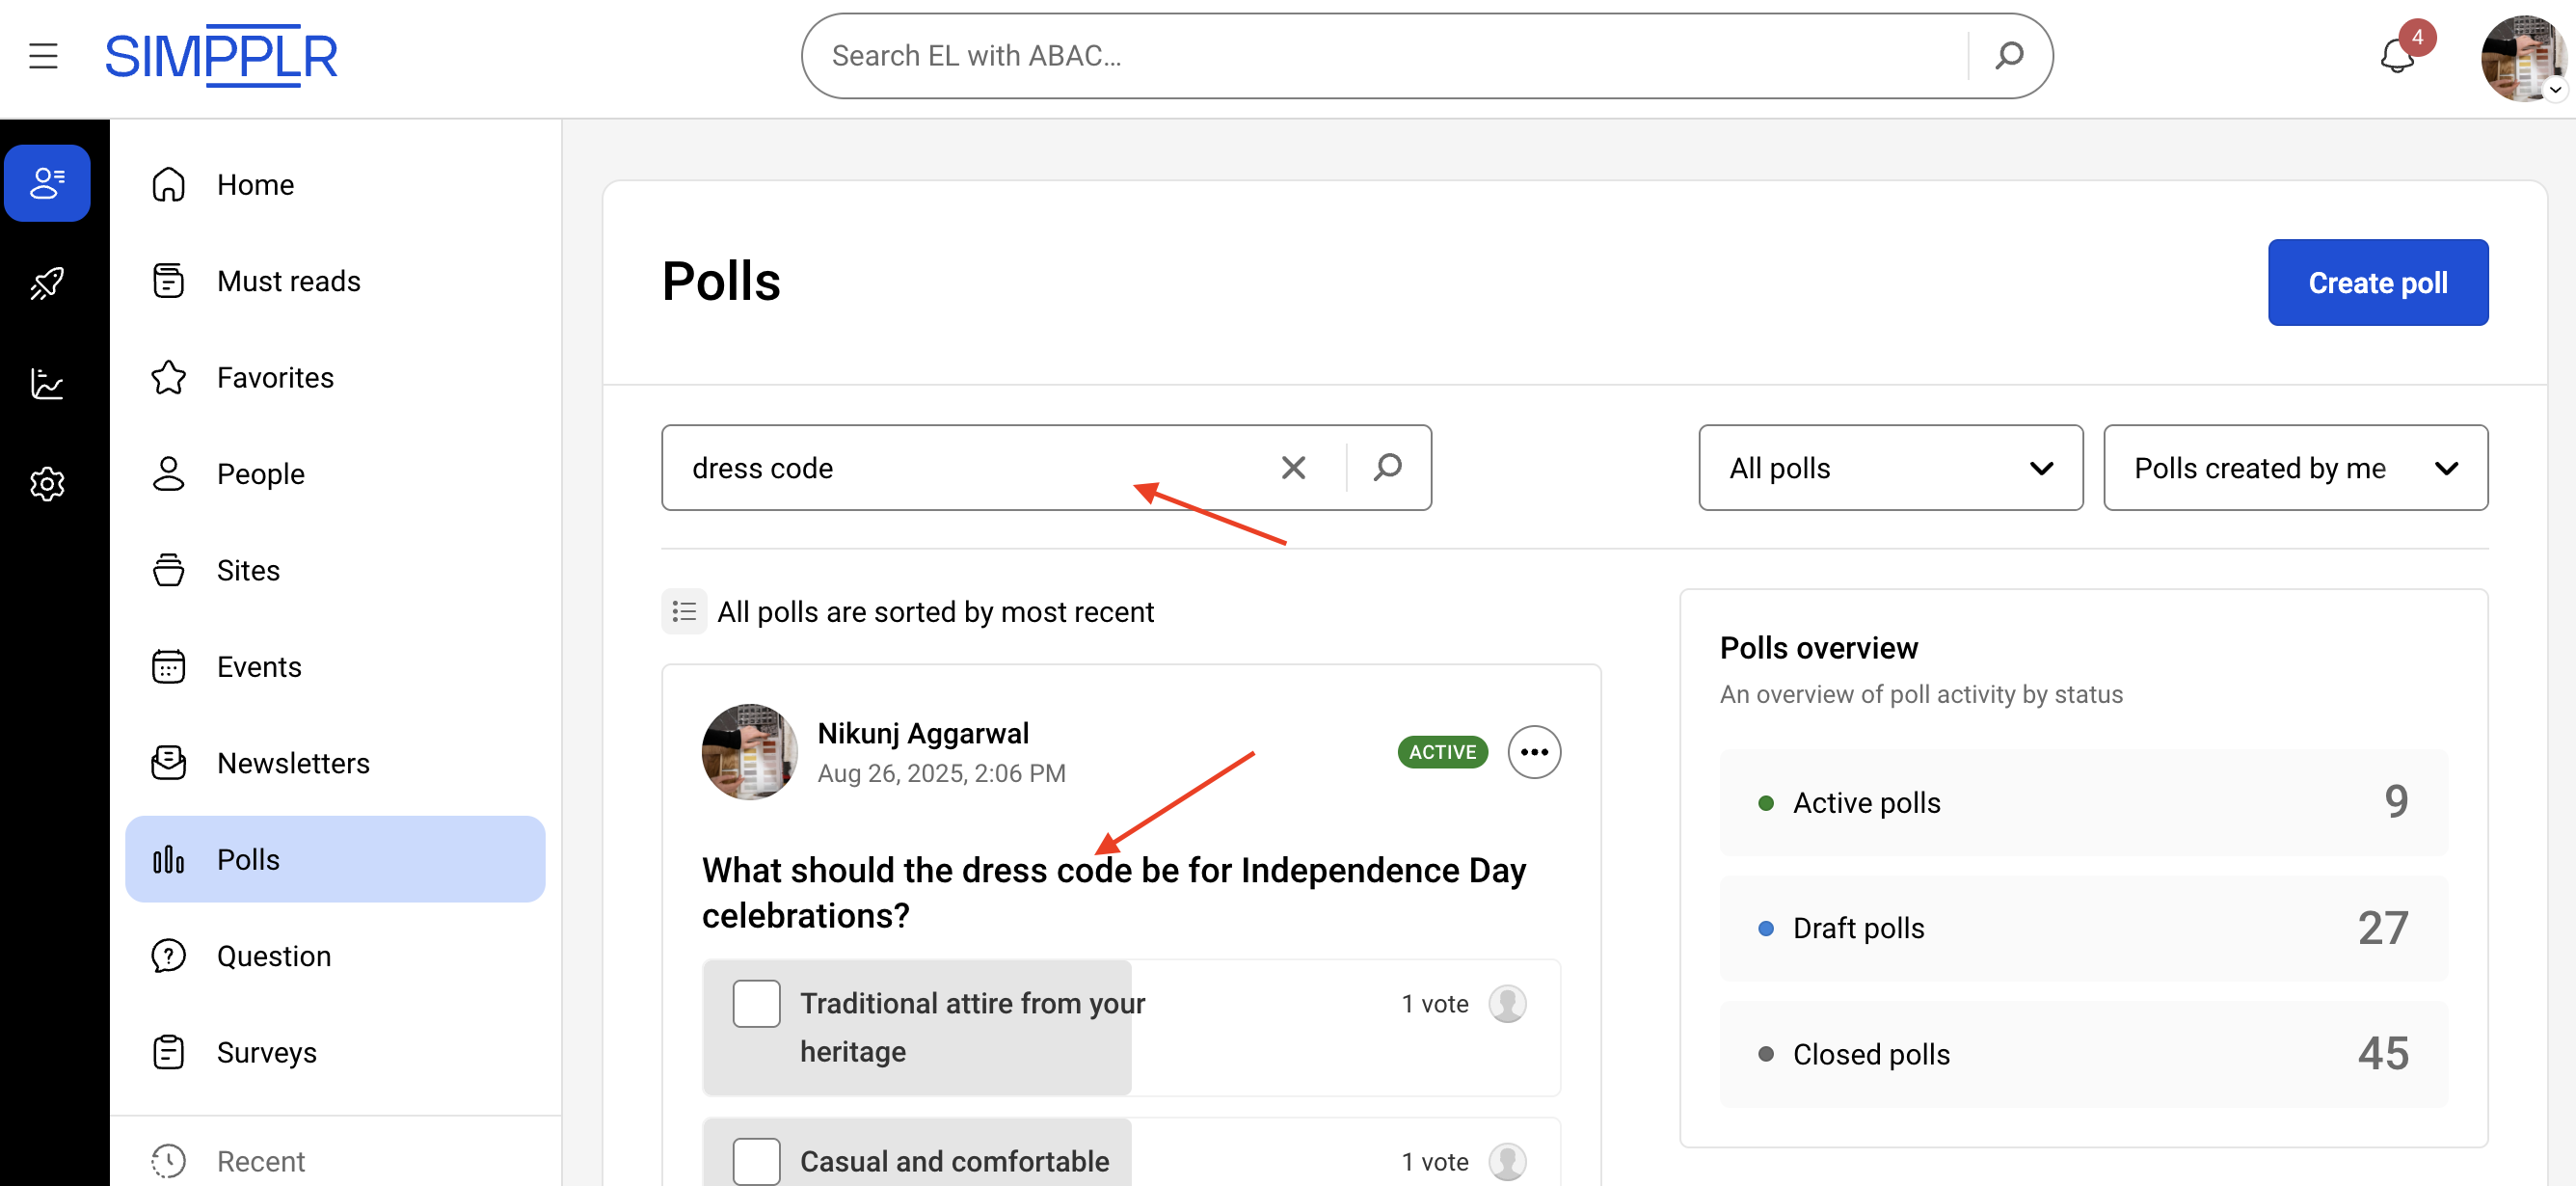
Task: Click the Search EL with ABAC field
Action: 1380,56
